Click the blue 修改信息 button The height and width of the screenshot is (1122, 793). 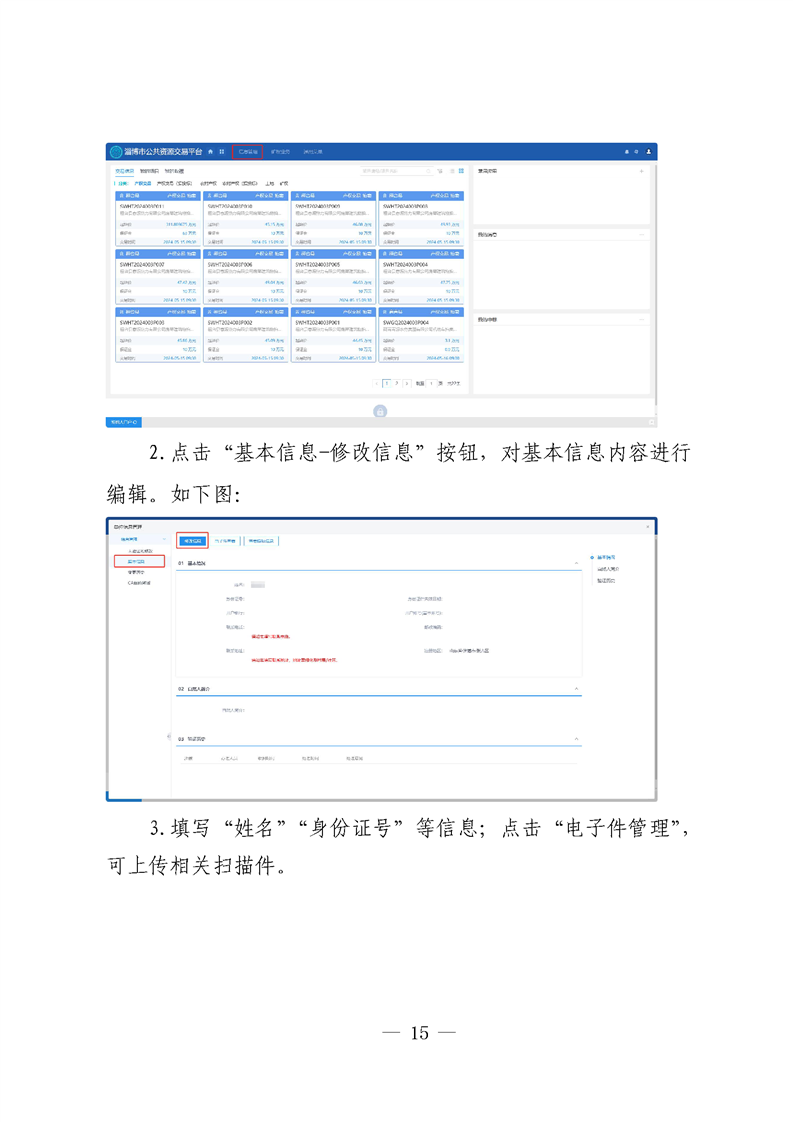coord(193,541)
